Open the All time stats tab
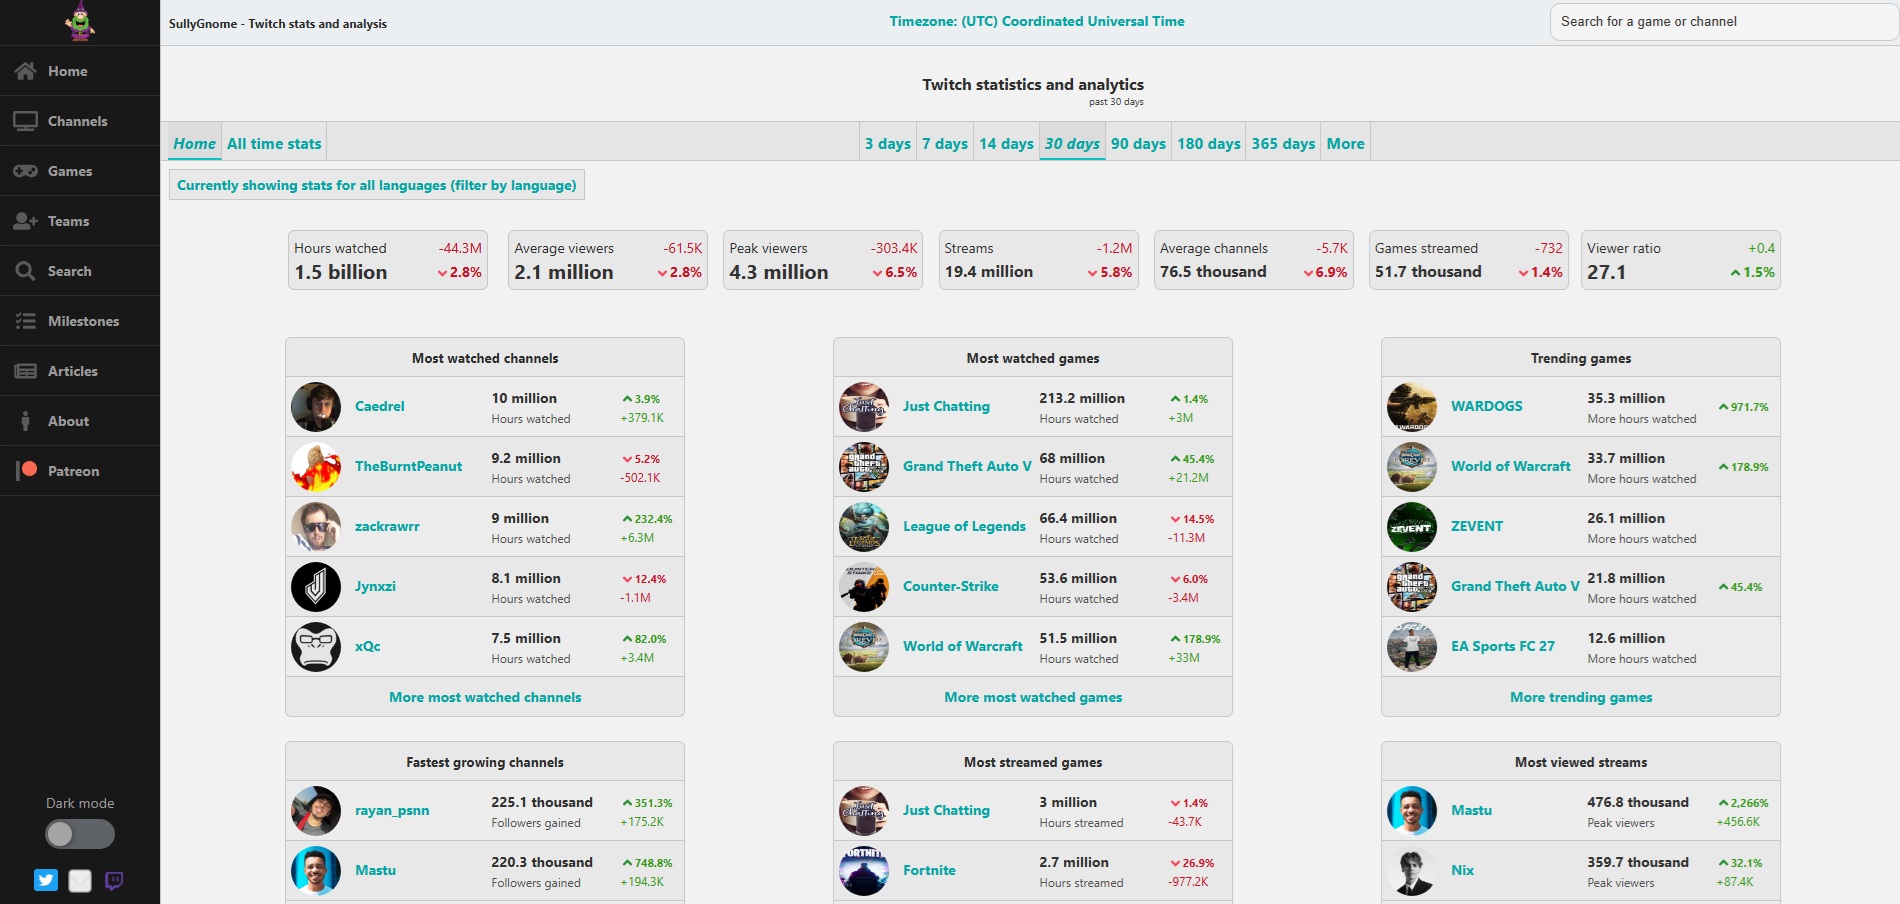The width and height of the screenshot is (1900, 904). [274, 143]
